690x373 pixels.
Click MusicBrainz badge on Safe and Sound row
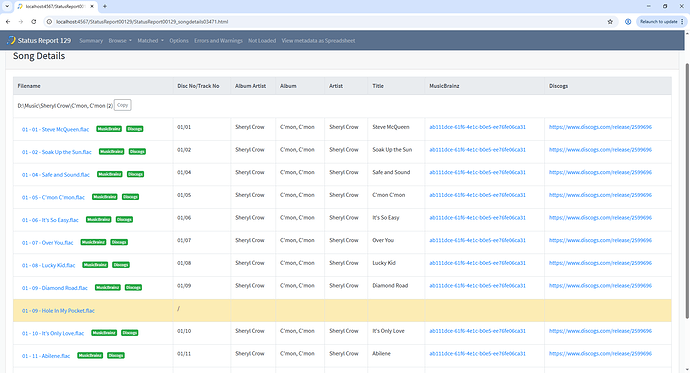110,174
